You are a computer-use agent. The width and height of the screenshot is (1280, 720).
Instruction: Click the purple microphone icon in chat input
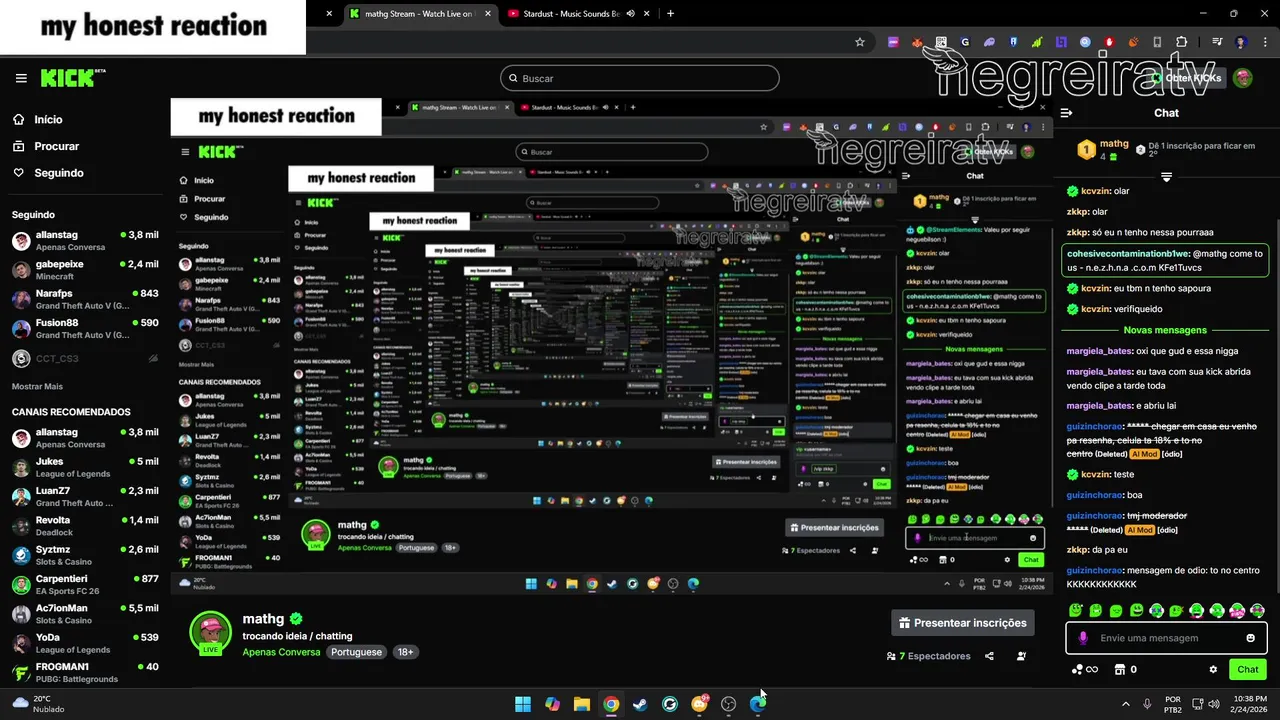point(1083,638)
